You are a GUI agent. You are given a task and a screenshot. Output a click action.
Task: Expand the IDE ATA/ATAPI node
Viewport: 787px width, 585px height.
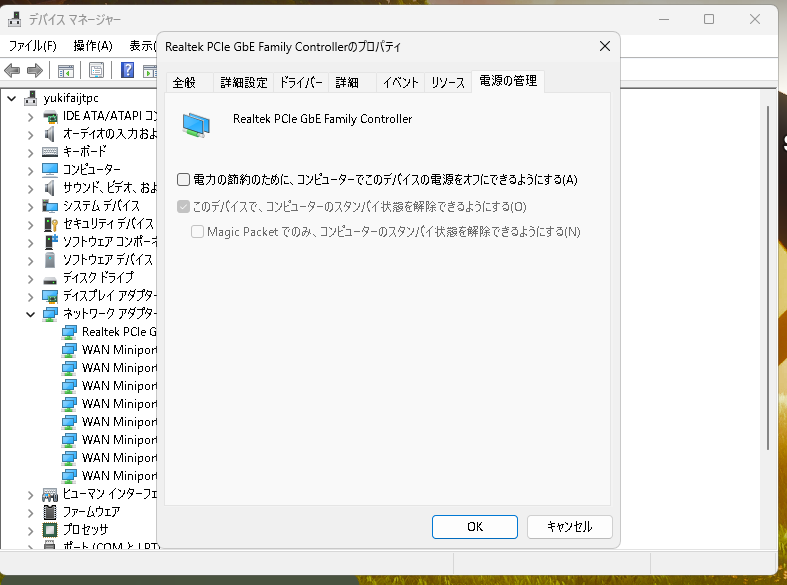pos(31,117)
